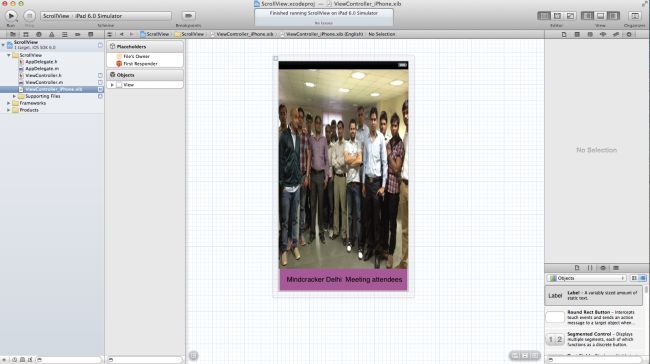Viewport: 650px width, 364px height.
Task: Toggle the Breakpoints button
Action: click(188, 16)
